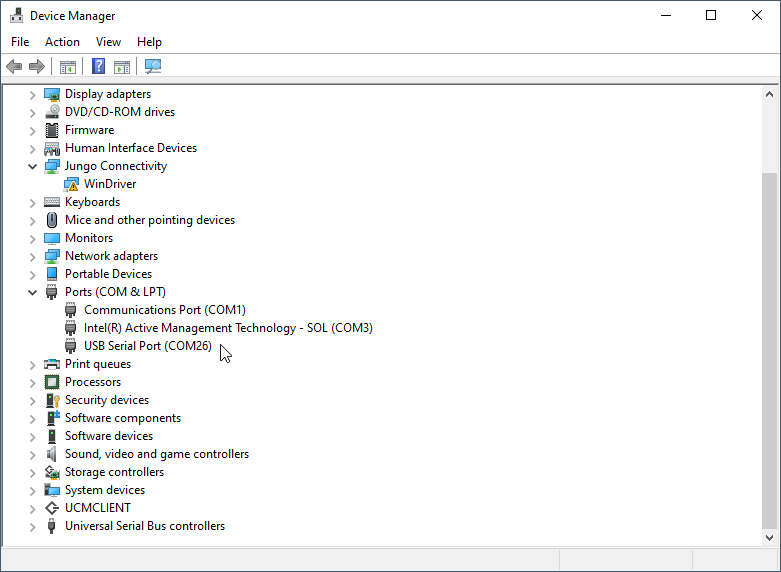The height and width of the screenshot is (572, 781).
Task: Click the Ports (COM & LPT) connector icon
Action: (52, 292)
